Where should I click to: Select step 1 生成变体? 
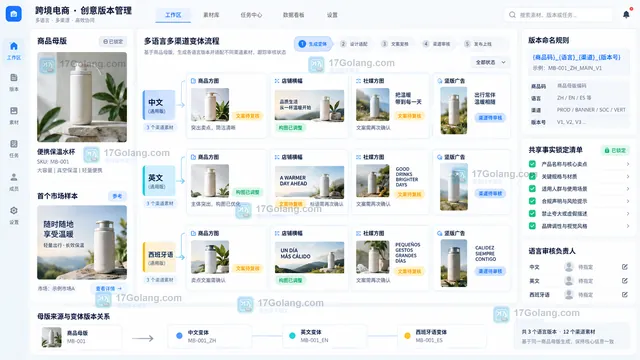[313, 44]
